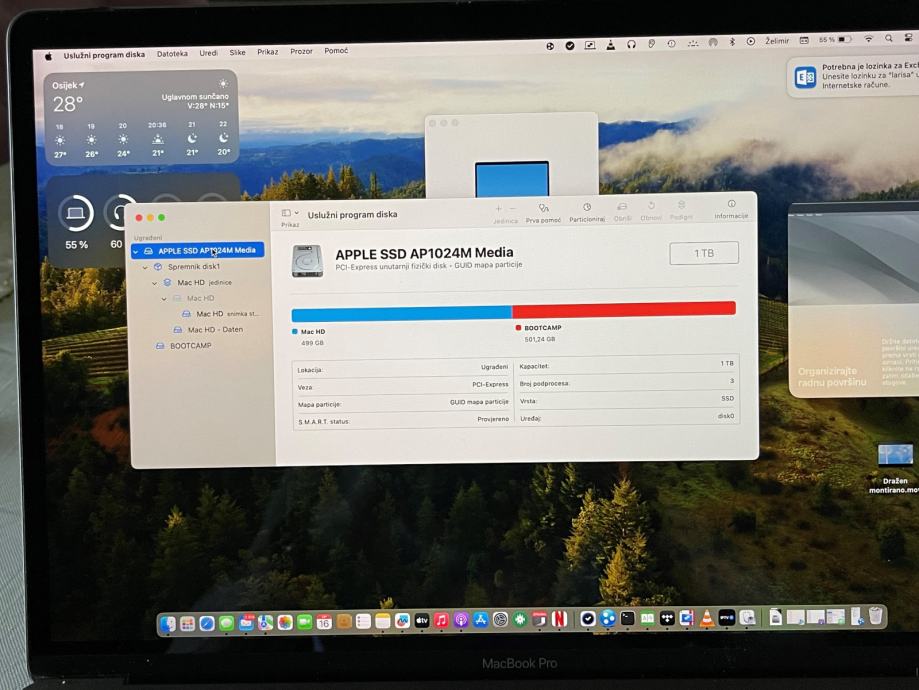Open the Trash in the dock
The height and width of the screenshot is (690, 919).
point(875,616)
